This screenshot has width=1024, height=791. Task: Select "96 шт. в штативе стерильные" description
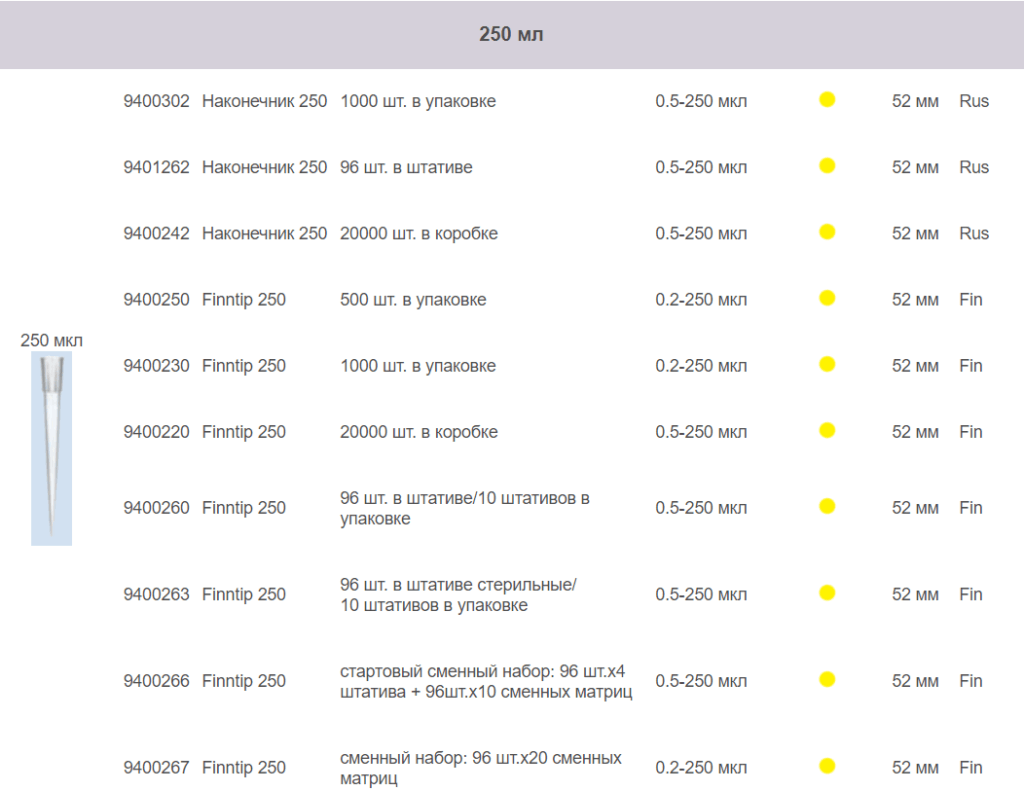(458, 584)
